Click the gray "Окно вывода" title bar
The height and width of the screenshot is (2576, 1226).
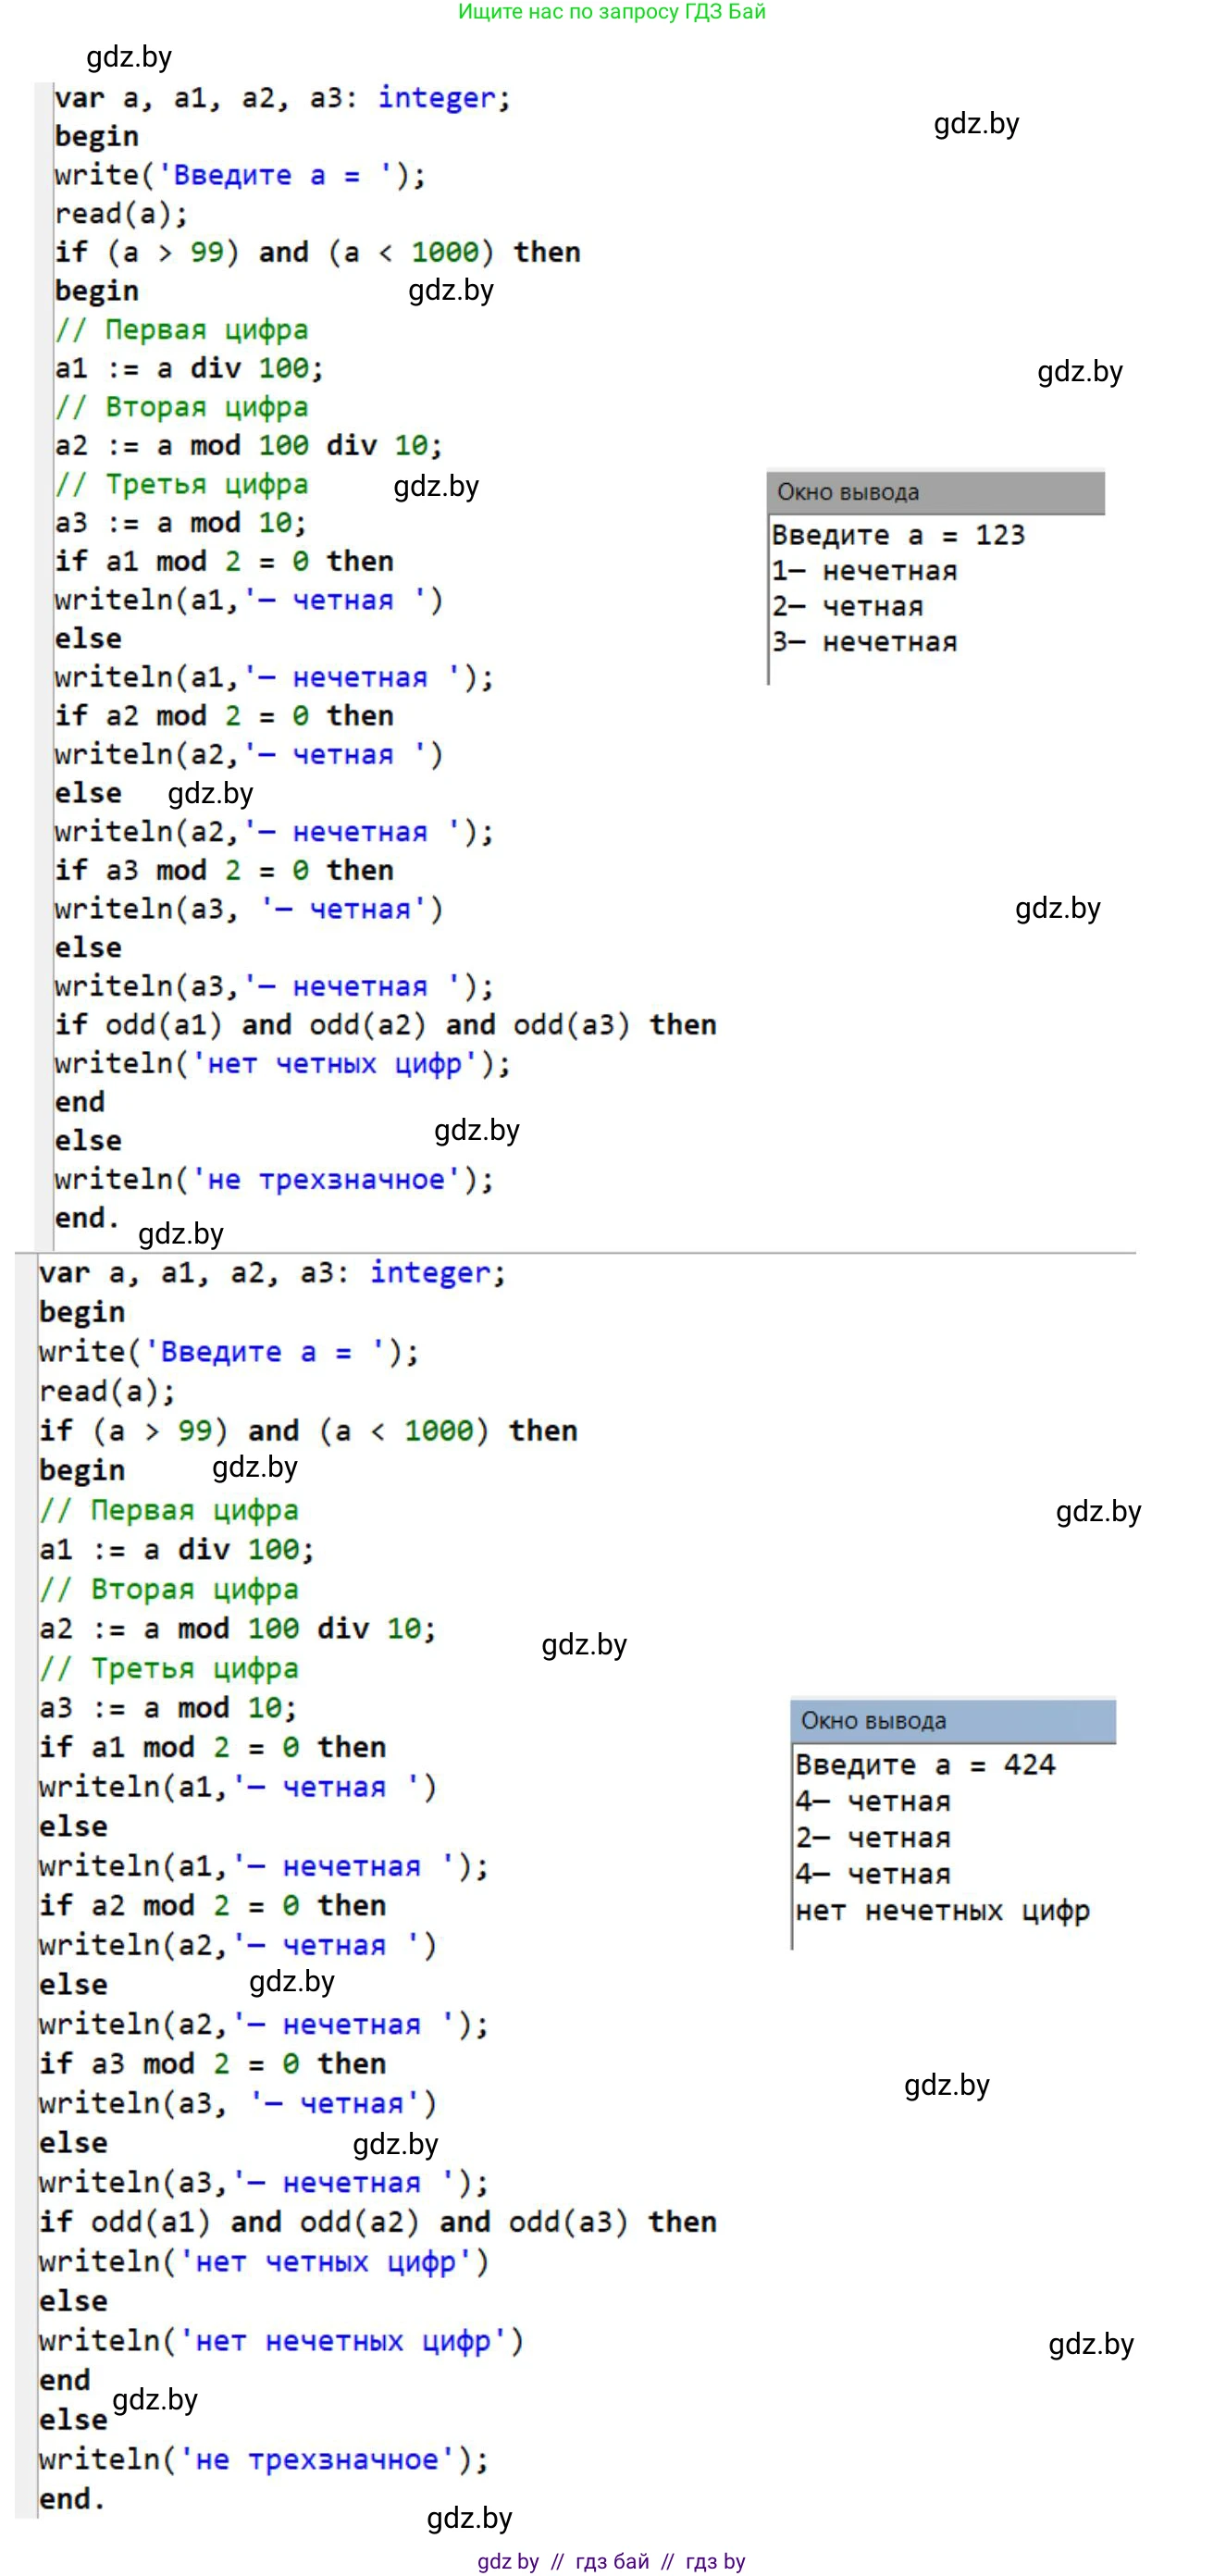point(935,492)
